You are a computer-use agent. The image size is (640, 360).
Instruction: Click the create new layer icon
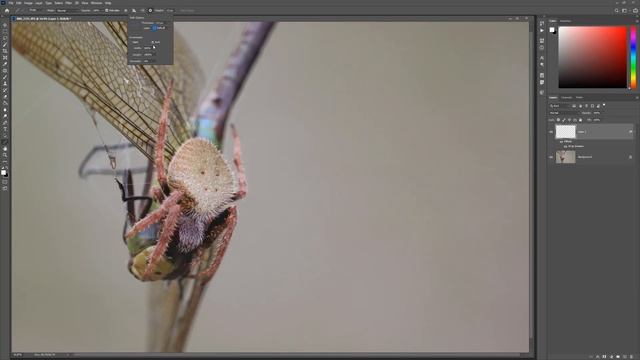click(624, 357)
